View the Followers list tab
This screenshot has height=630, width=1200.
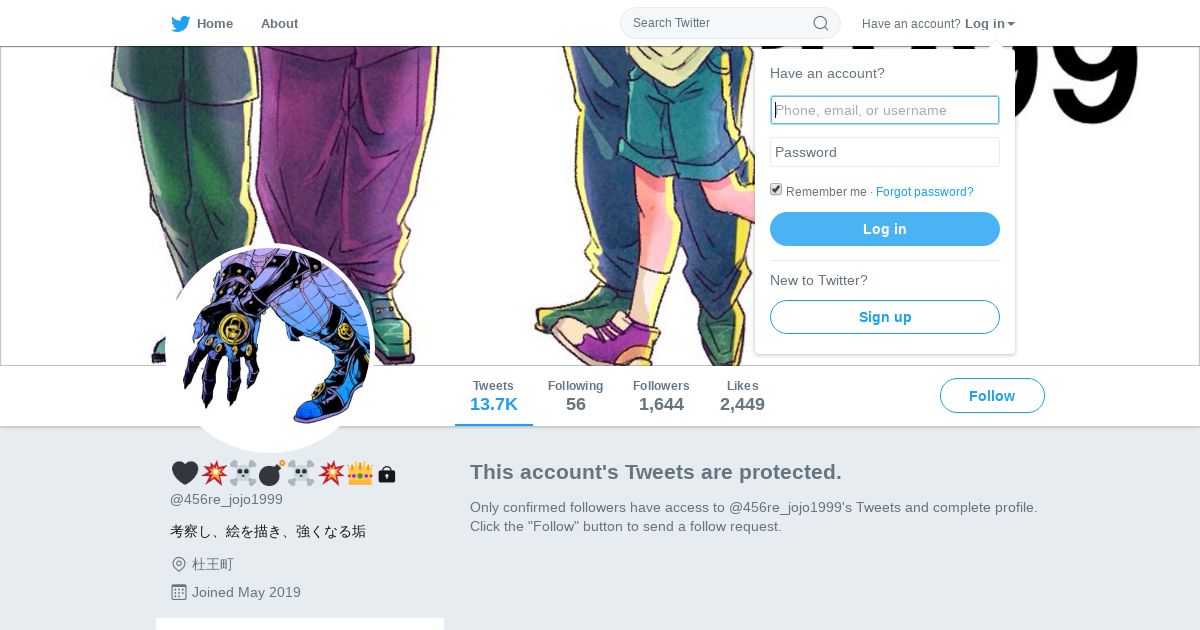click(661, 396)
